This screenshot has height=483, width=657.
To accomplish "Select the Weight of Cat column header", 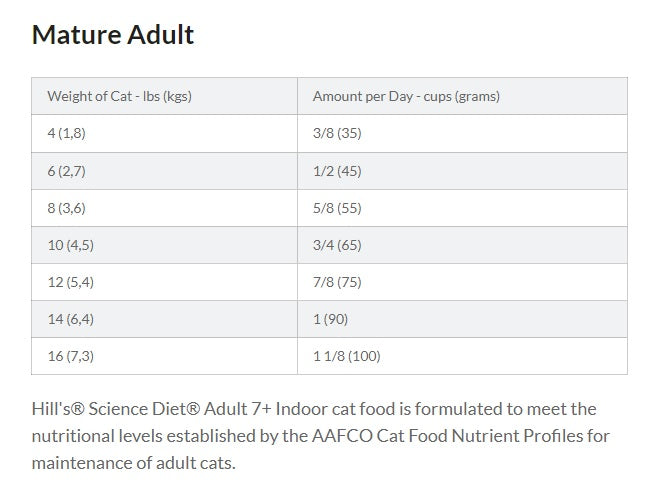I will 164,96.
